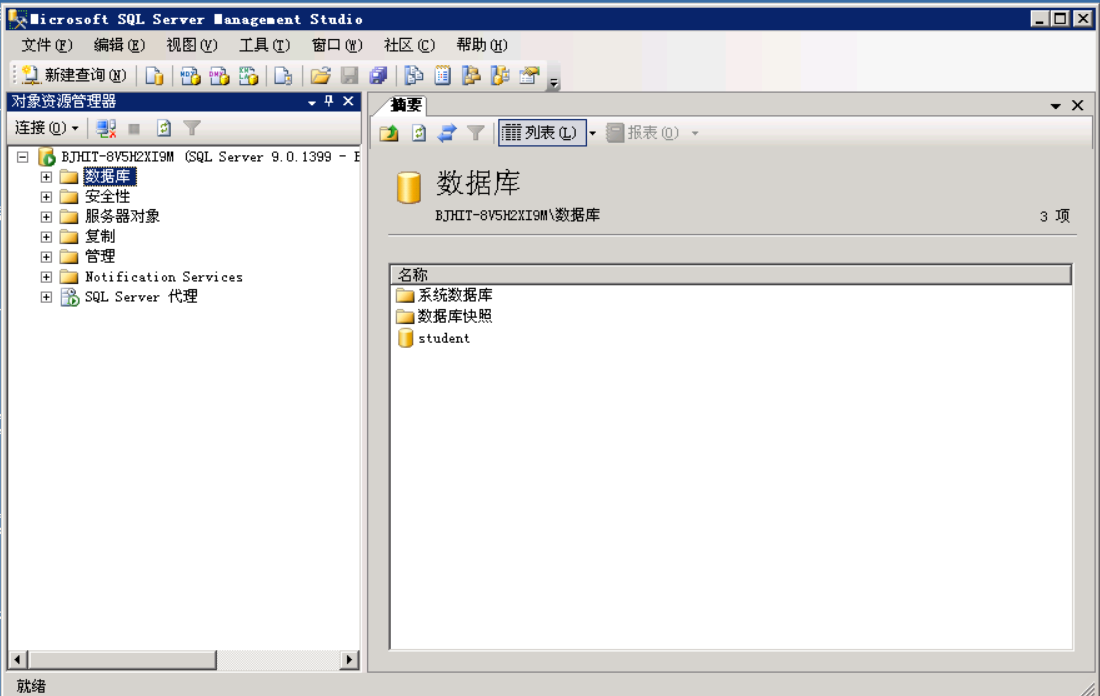
Task: Close the 对象资源管理器 panel
Action: tap(348, 102)
